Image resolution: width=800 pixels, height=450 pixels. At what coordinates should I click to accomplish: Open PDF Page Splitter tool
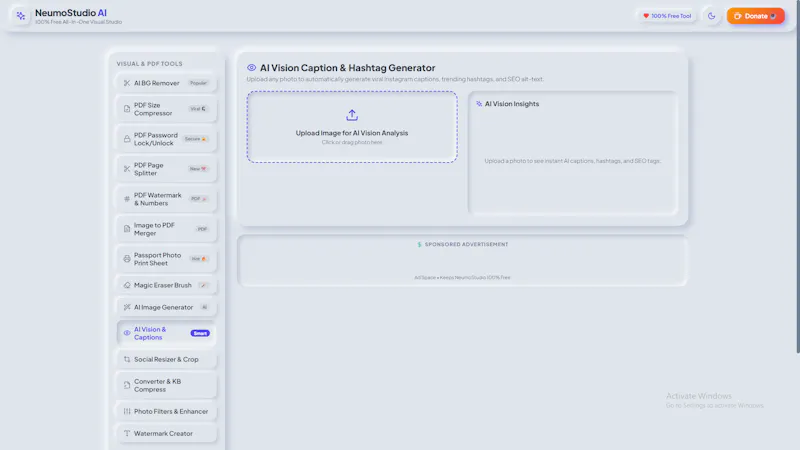tap(166, 169)
